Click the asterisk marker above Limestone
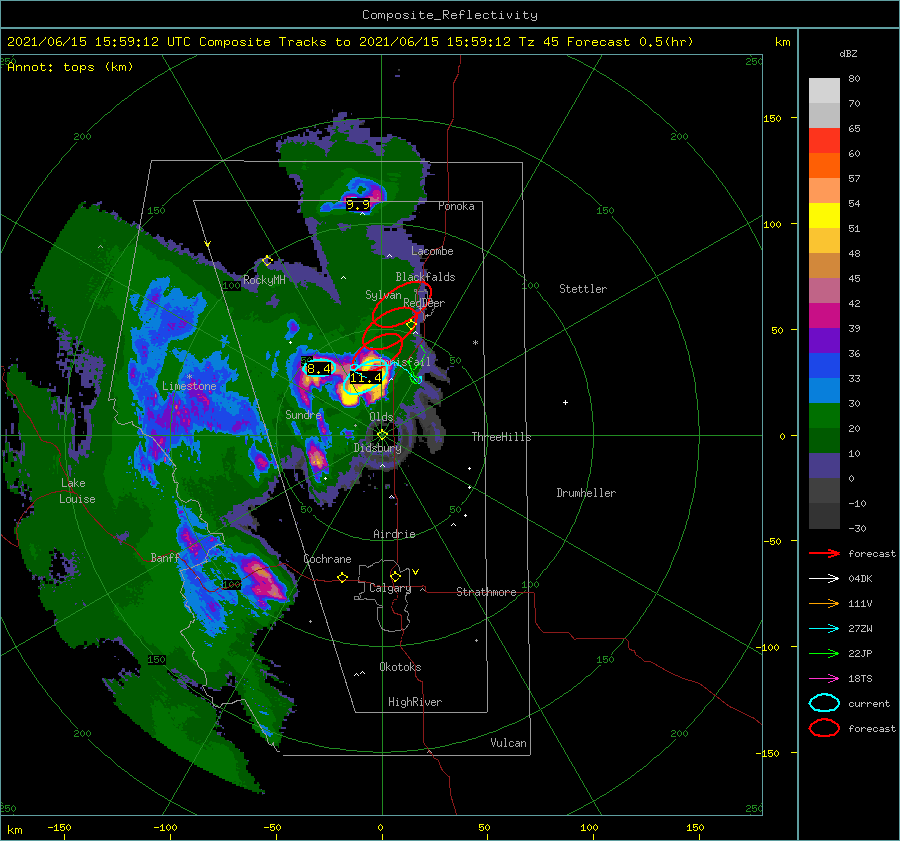900x841 pixels. click(189, 377)
